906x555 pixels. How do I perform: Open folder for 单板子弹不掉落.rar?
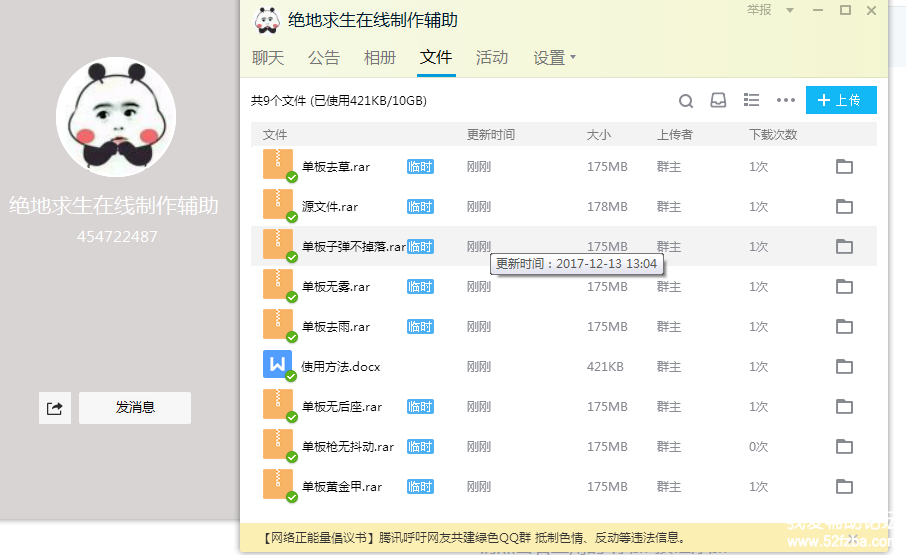tap(844, 247)
